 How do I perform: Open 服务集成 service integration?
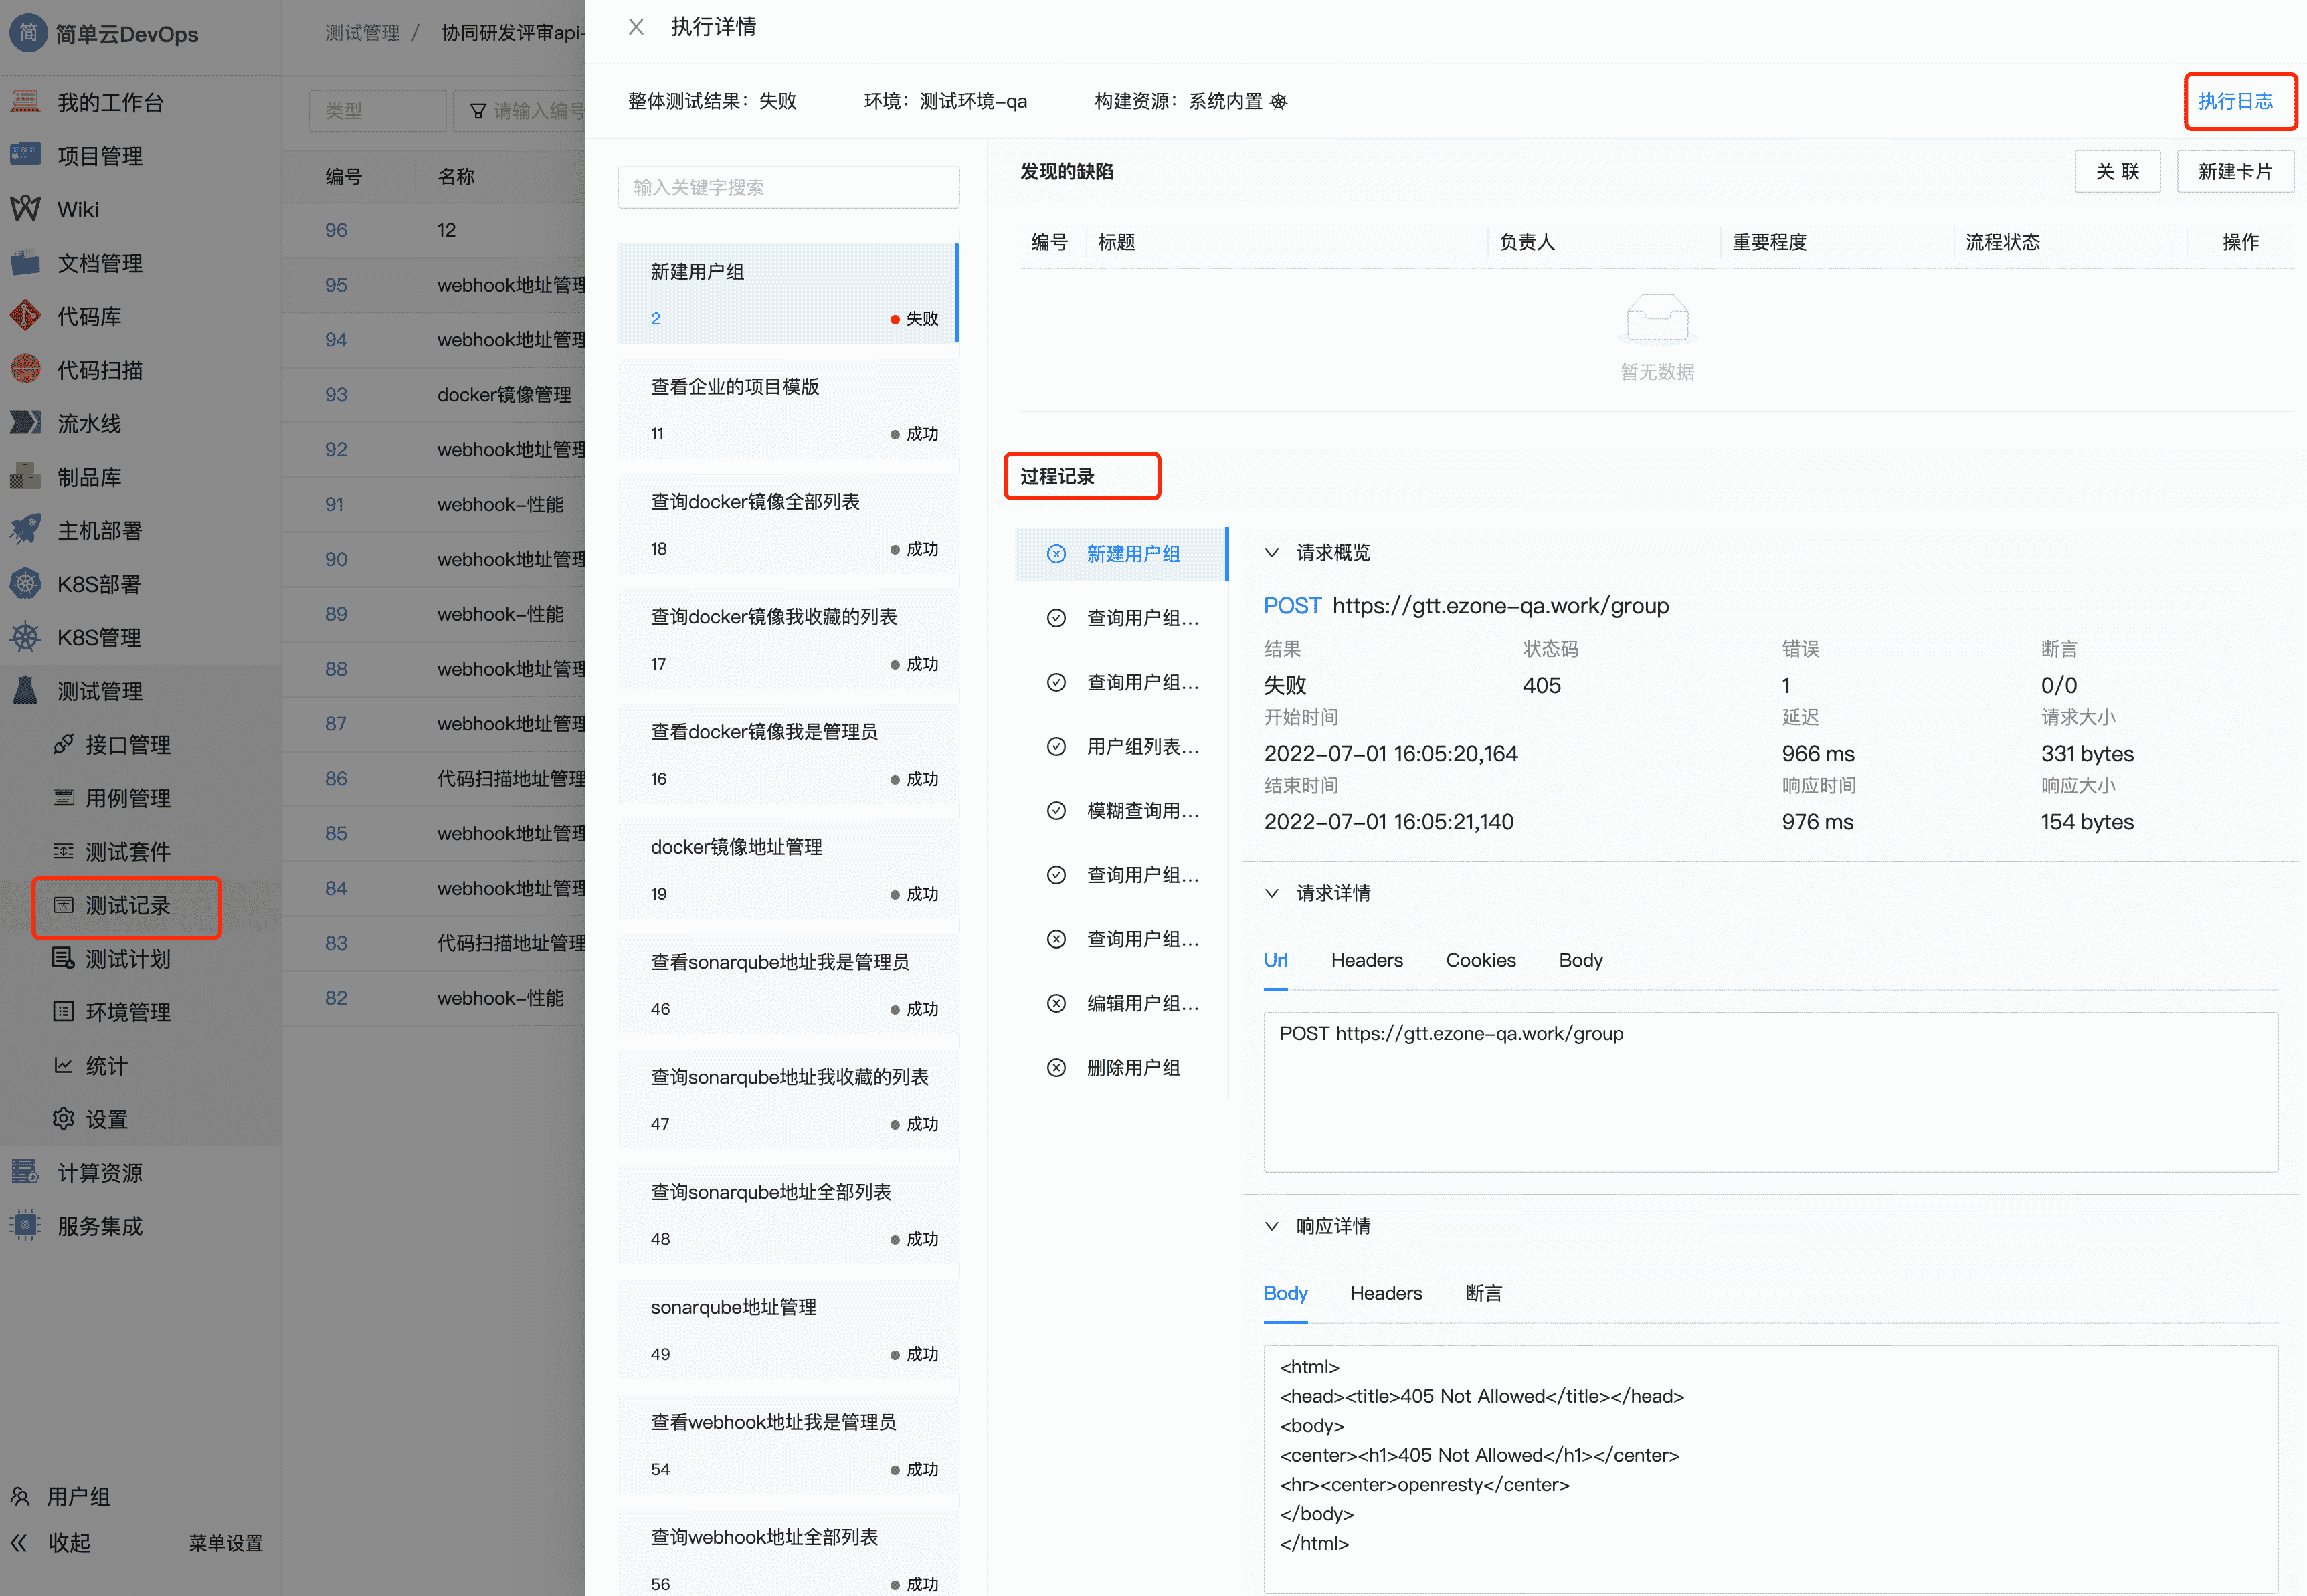99,1226
